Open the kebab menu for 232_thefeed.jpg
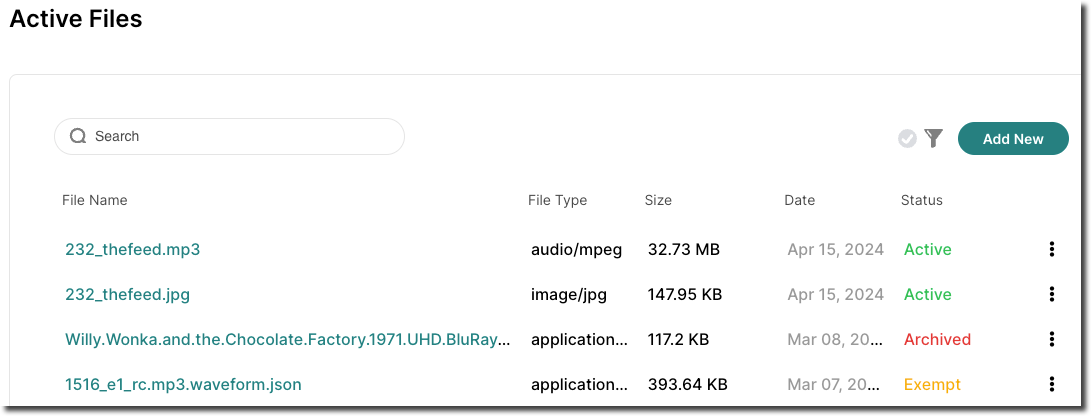This screenshot has height=416, width=1091. (x=1051, y=294)
